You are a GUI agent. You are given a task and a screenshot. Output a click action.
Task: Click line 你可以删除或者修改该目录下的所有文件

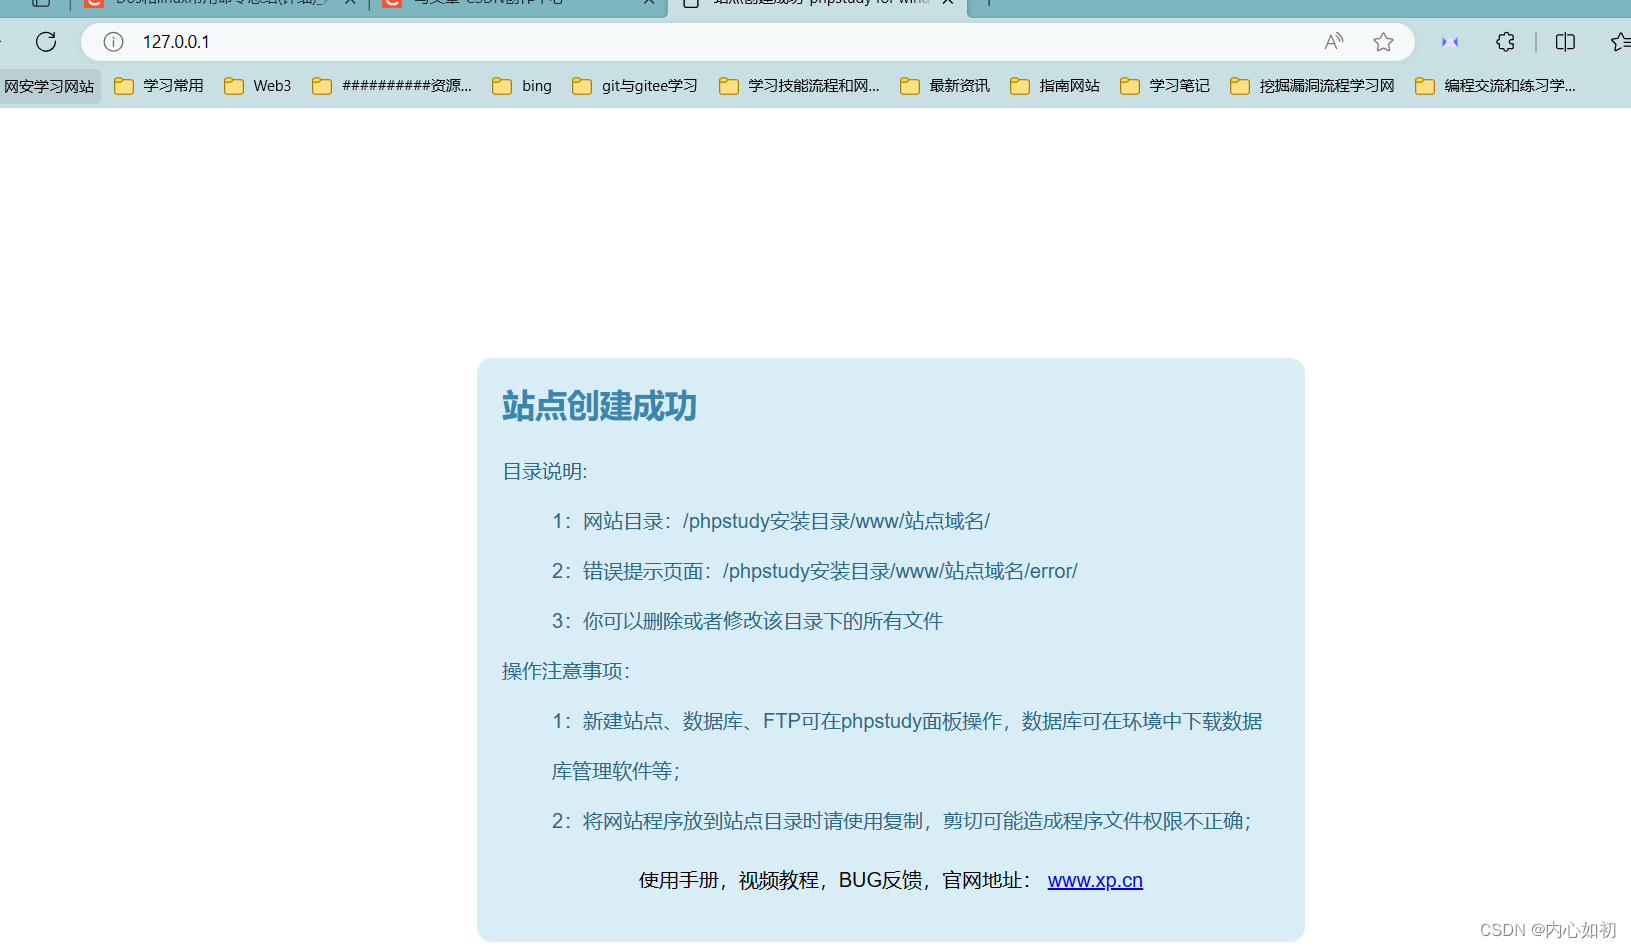(748, 621)
